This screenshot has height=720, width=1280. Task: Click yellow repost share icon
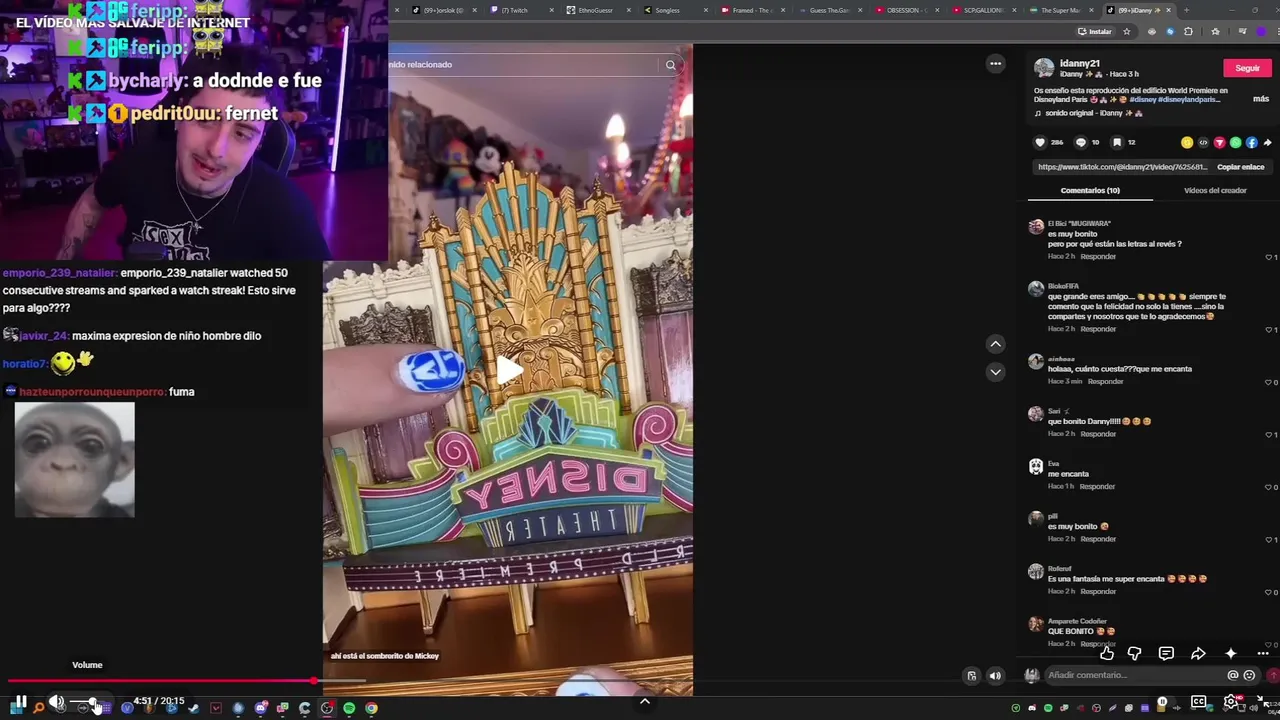point(1187,143)
